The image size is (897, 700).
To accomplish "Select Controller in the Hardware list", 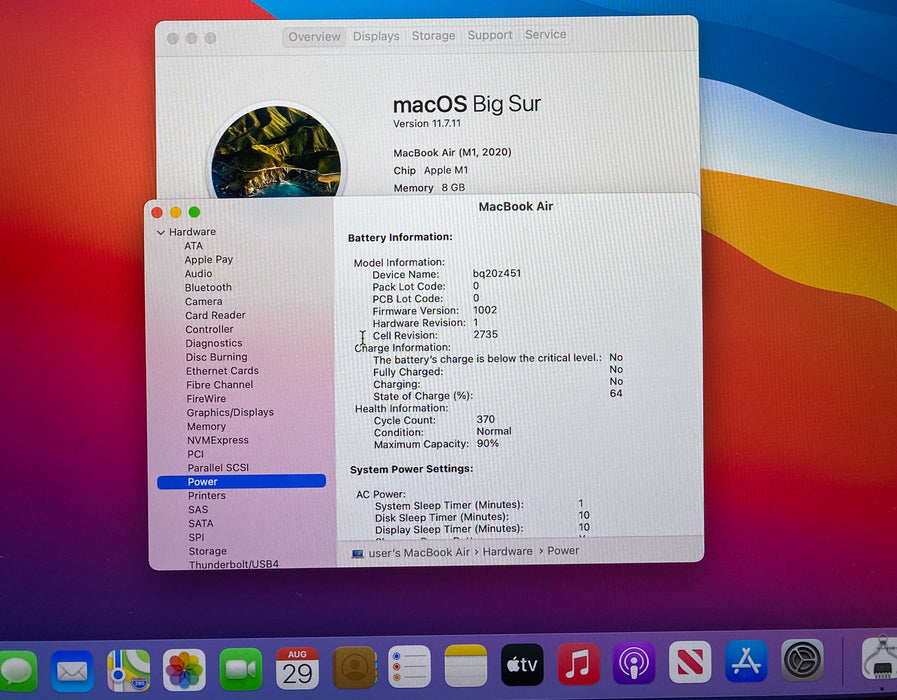I will click(x=209, y=329).
